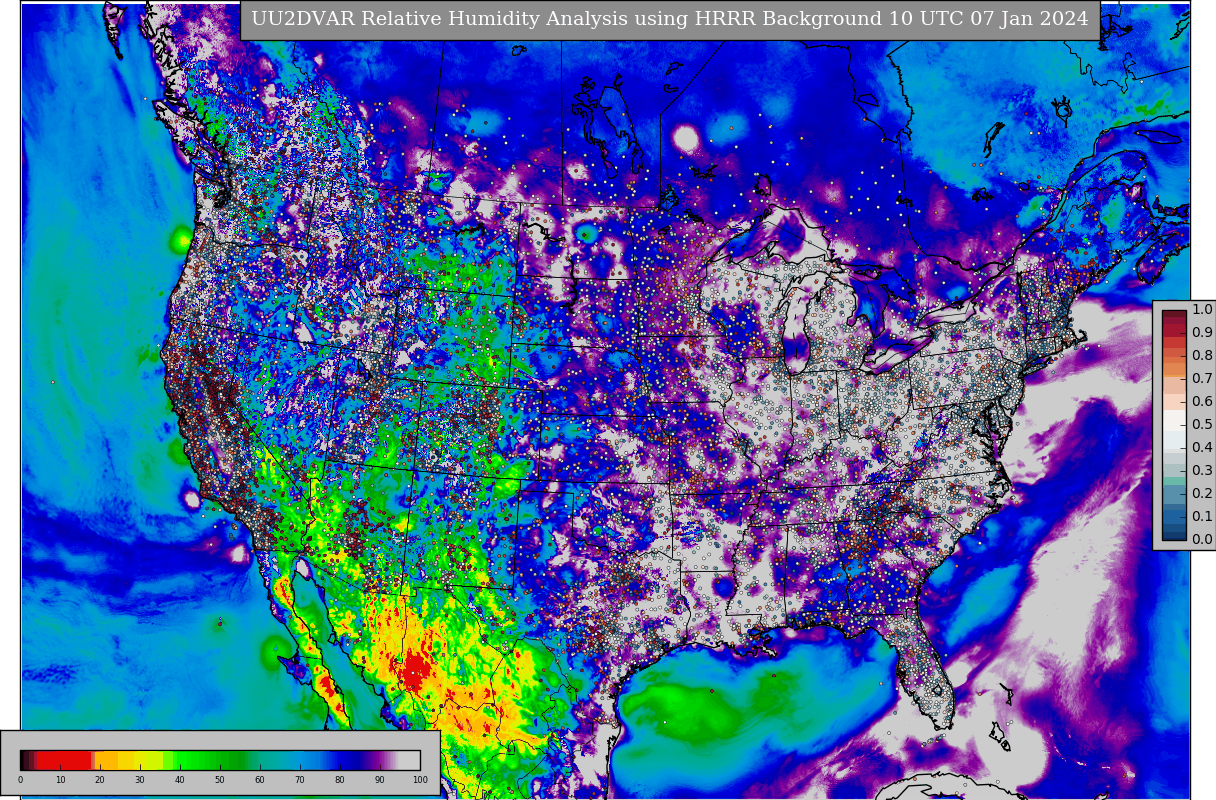Pick the navy bottom swatch of vertical colorbar

click(x=1174, y=535)
